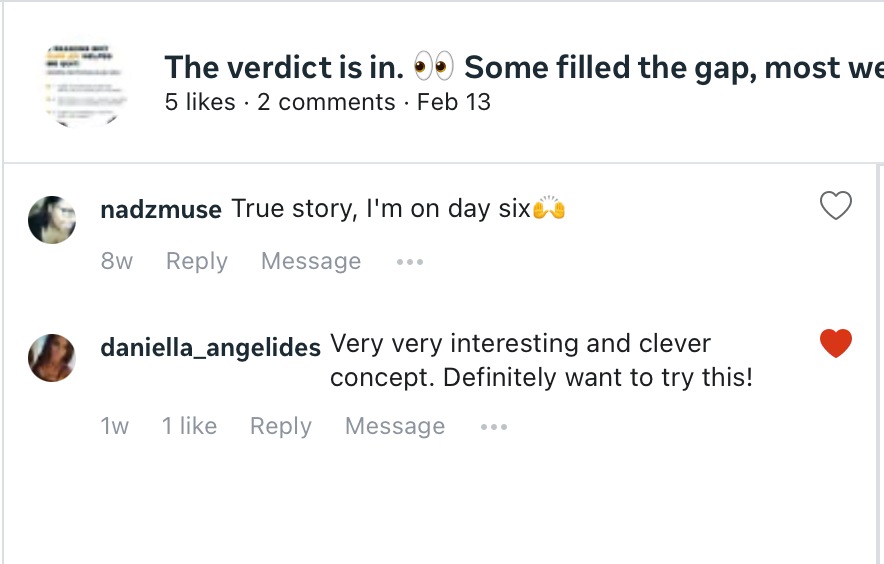Unlike the daniella_angelides comment red heart

click(x=835, y=344)
